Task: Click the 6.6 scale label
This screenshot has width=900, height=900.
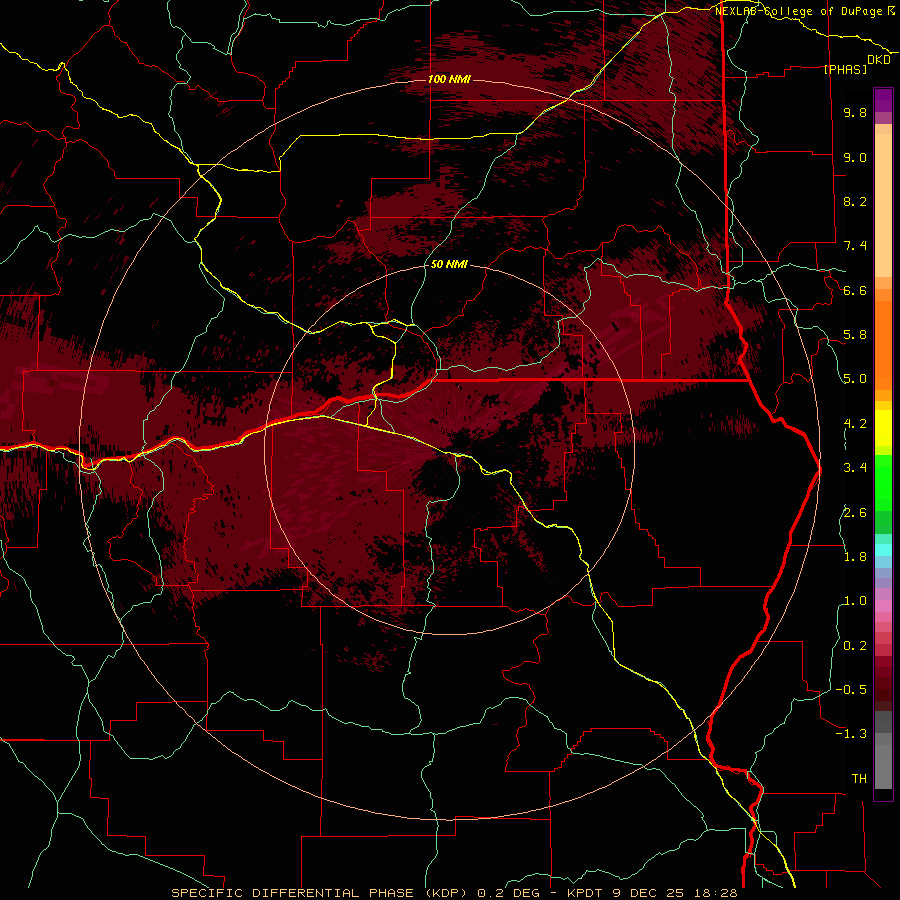Action: point(855,290)
